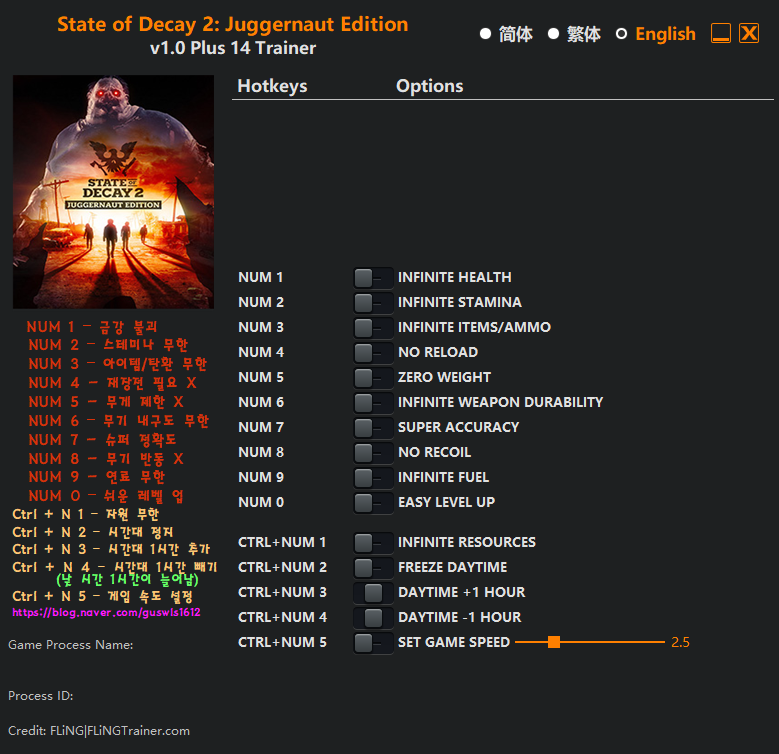Toggle Set Game Speed switch
The width and height of the screenshot is (779, 754).
[373, 643]
